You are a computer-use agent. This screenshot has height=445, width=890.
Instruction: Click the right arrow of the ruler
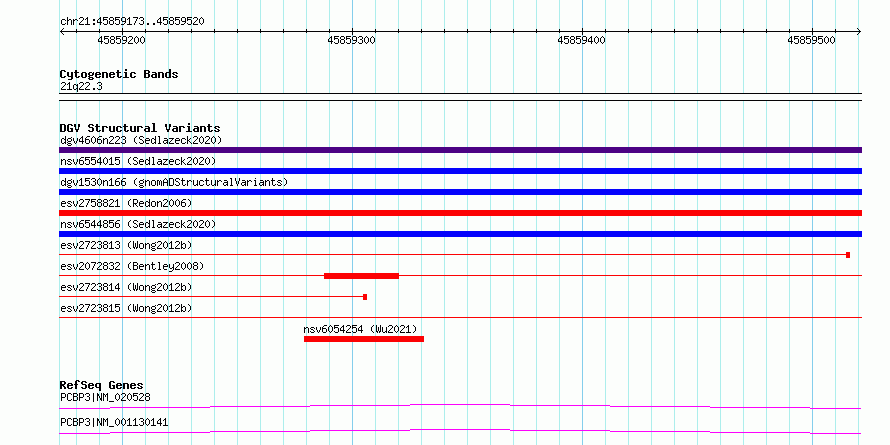click(x=859, y=31)
